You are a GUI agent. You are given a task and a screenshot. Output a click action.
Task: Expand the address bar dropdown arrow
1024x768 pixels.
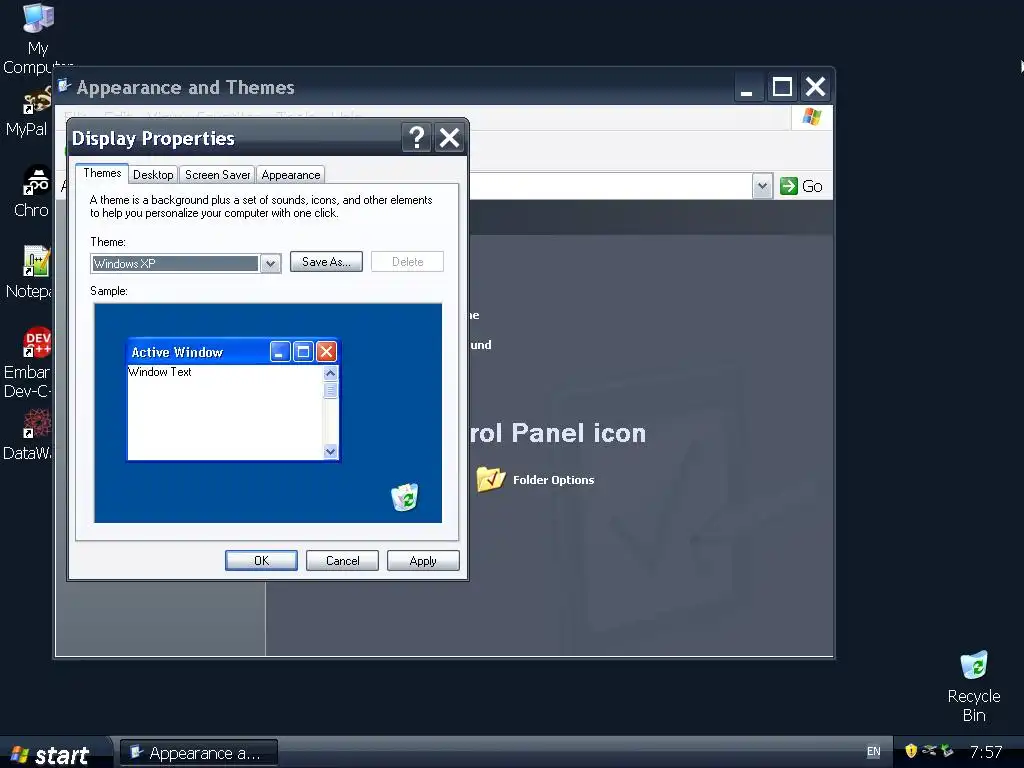coord(762,186)
